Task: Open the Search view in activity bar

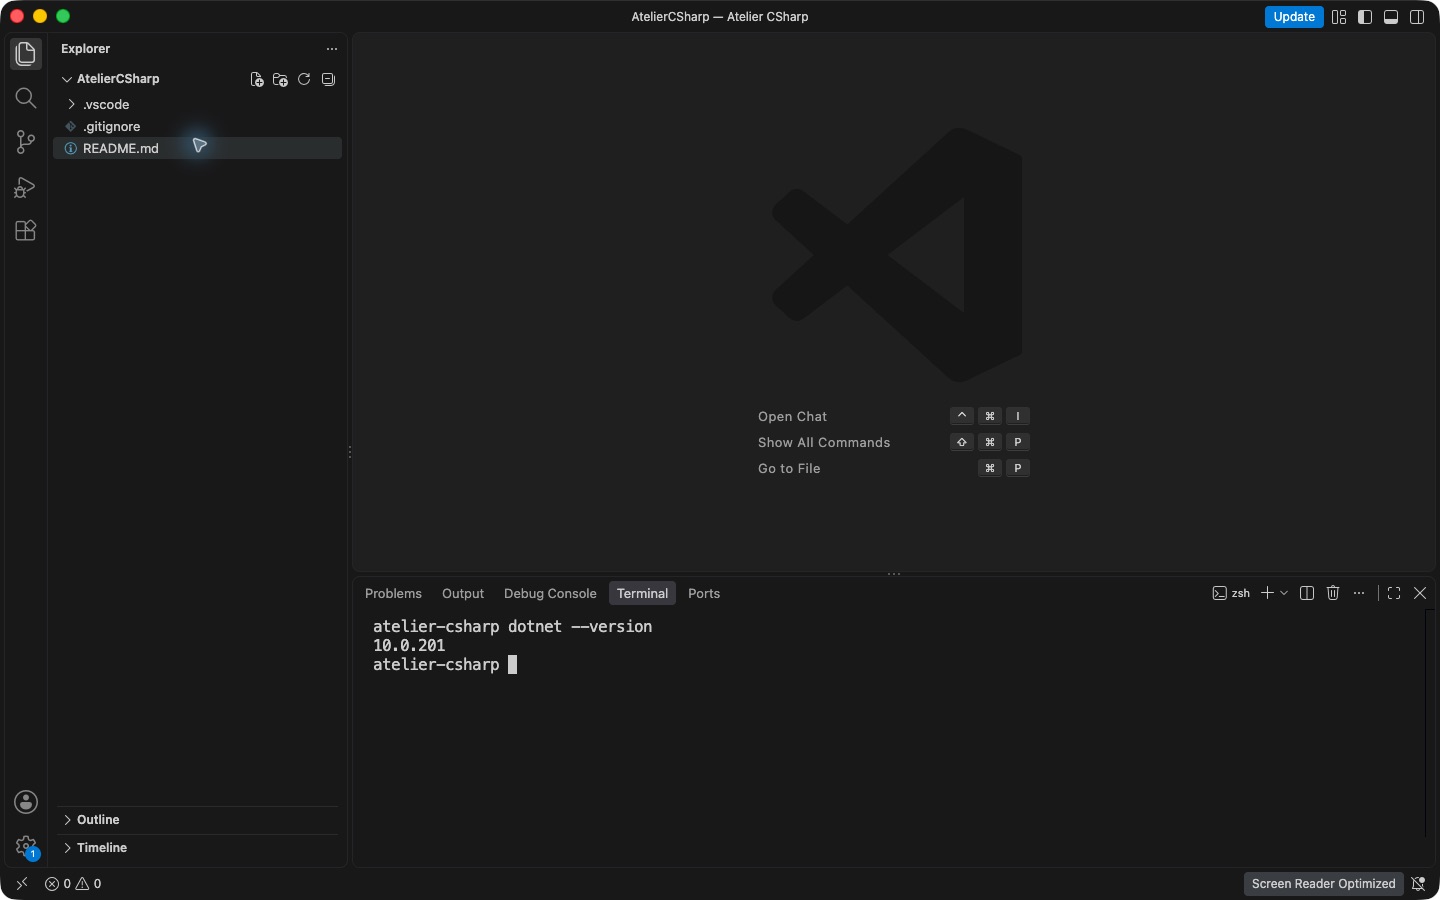Action: [x=26, y=98]
